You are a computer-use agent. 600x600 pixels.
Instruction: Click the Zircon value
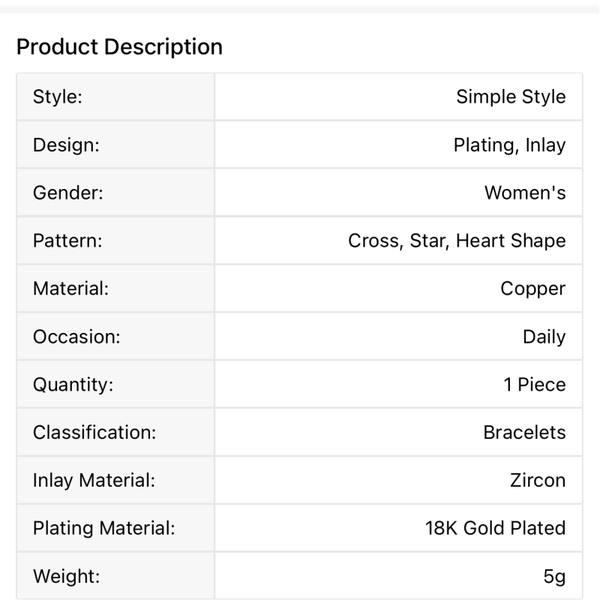click(537, 481)
